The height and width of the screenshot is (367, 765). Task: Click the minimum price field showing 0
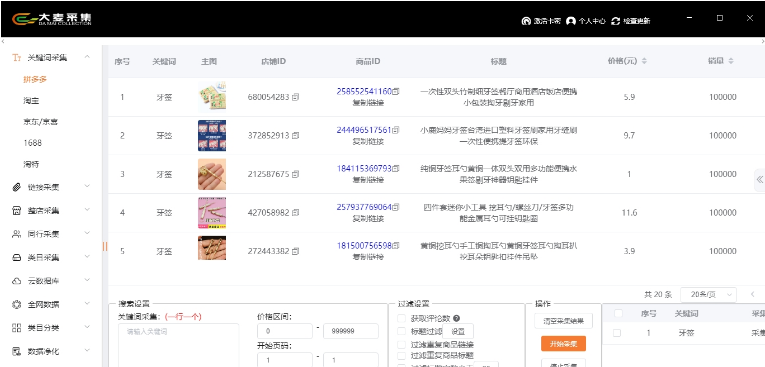click(x=285, y=331)
